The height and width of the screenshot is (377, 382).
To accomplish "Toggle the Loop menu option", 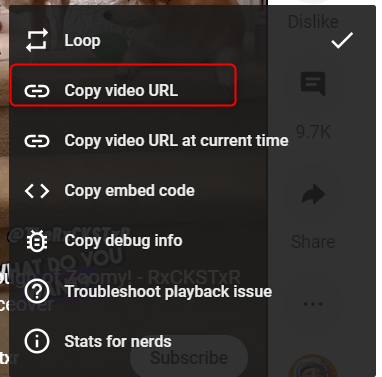I will pos(192,41).
